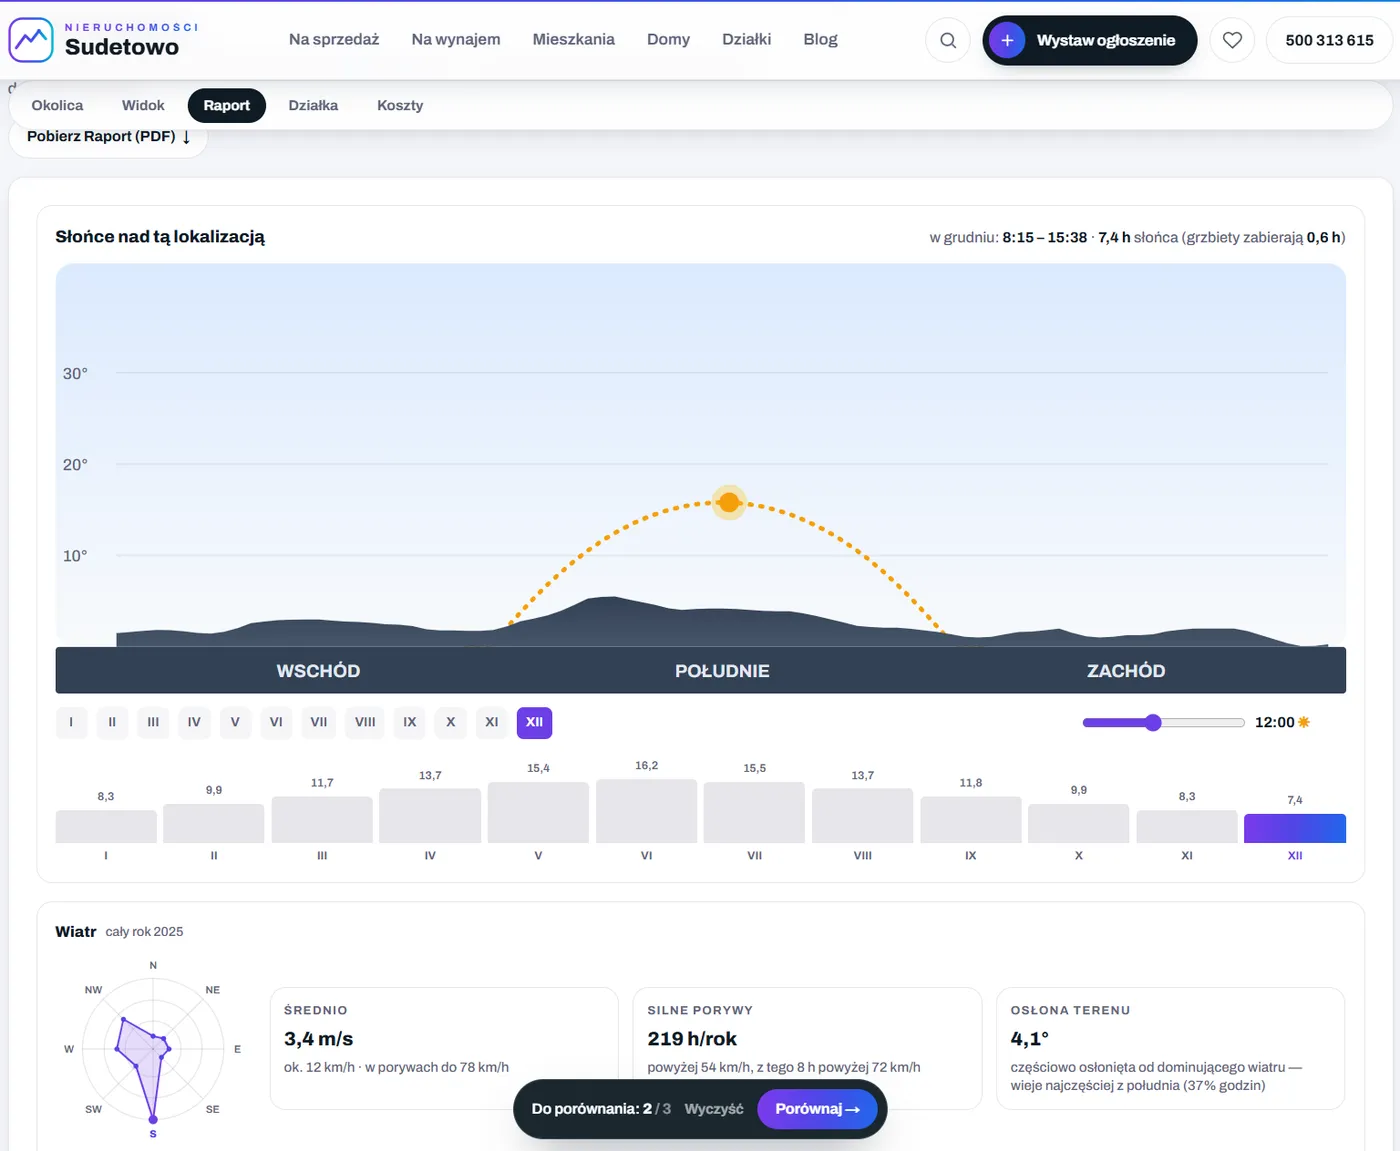This screenshot has width=1400, height=1151.
Task: Select month V button
Action: coord(235,722)
